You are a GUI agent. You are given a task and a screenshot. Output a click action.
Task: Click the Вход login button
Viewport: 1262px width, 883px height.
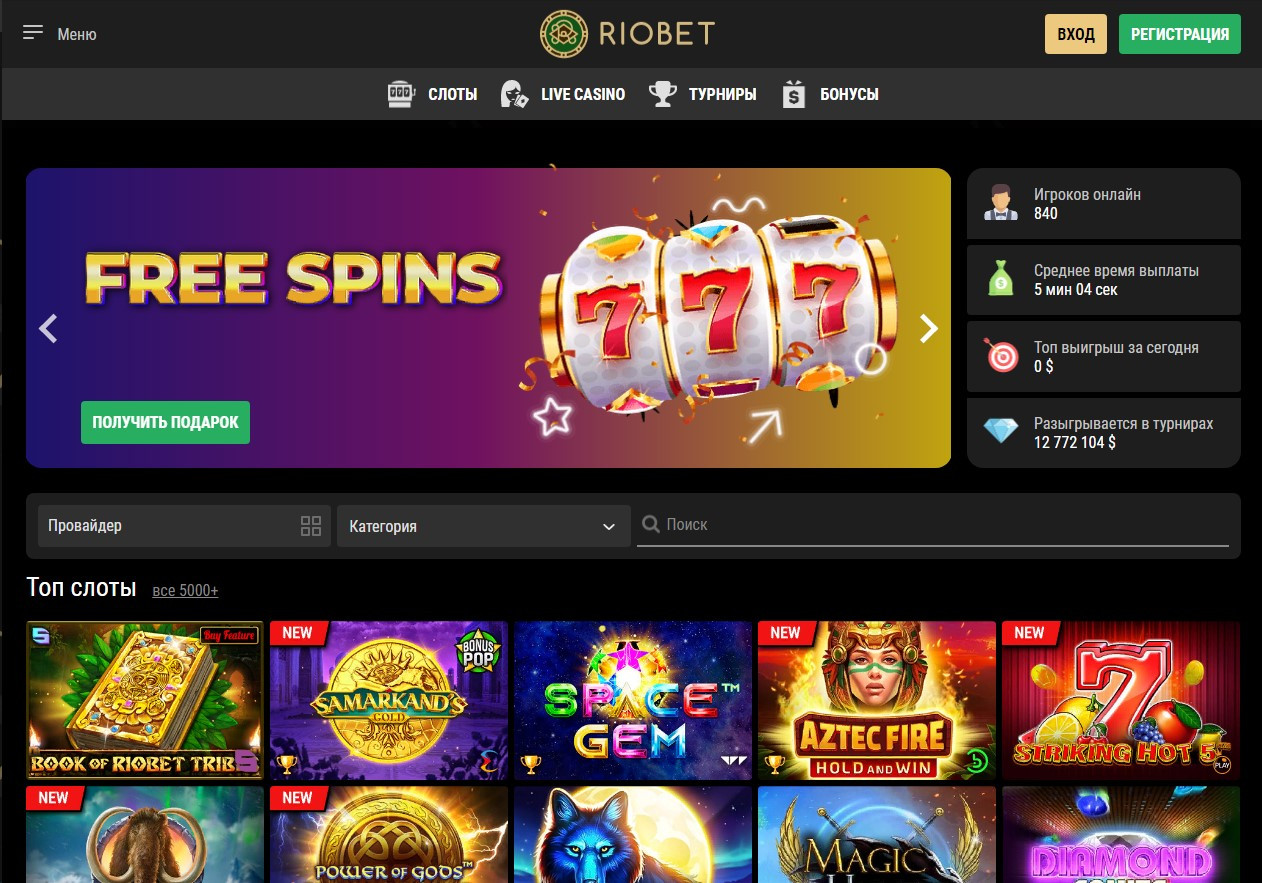(x=1076, y=34)
